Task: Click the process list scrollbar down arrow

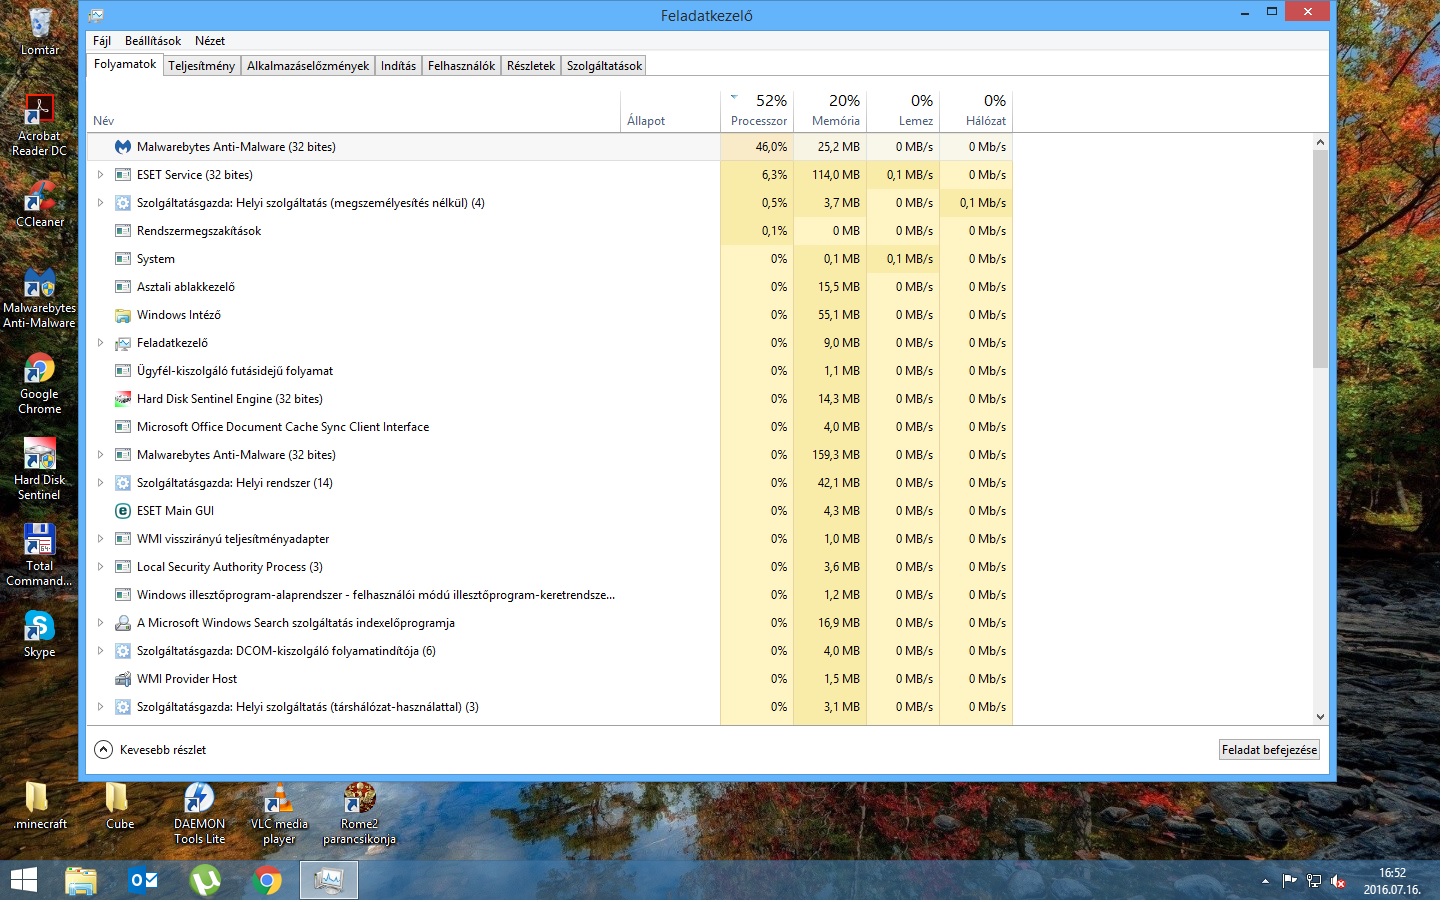Action: tap(1320, 717)
